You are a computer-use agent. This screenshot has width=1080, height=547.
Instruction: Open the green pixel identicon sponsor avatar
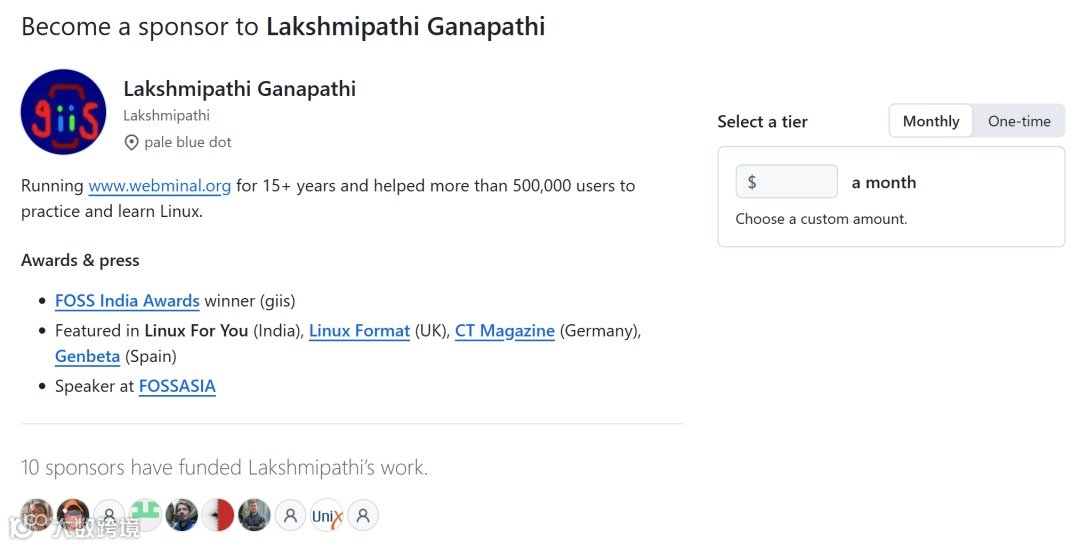(146, 516)
